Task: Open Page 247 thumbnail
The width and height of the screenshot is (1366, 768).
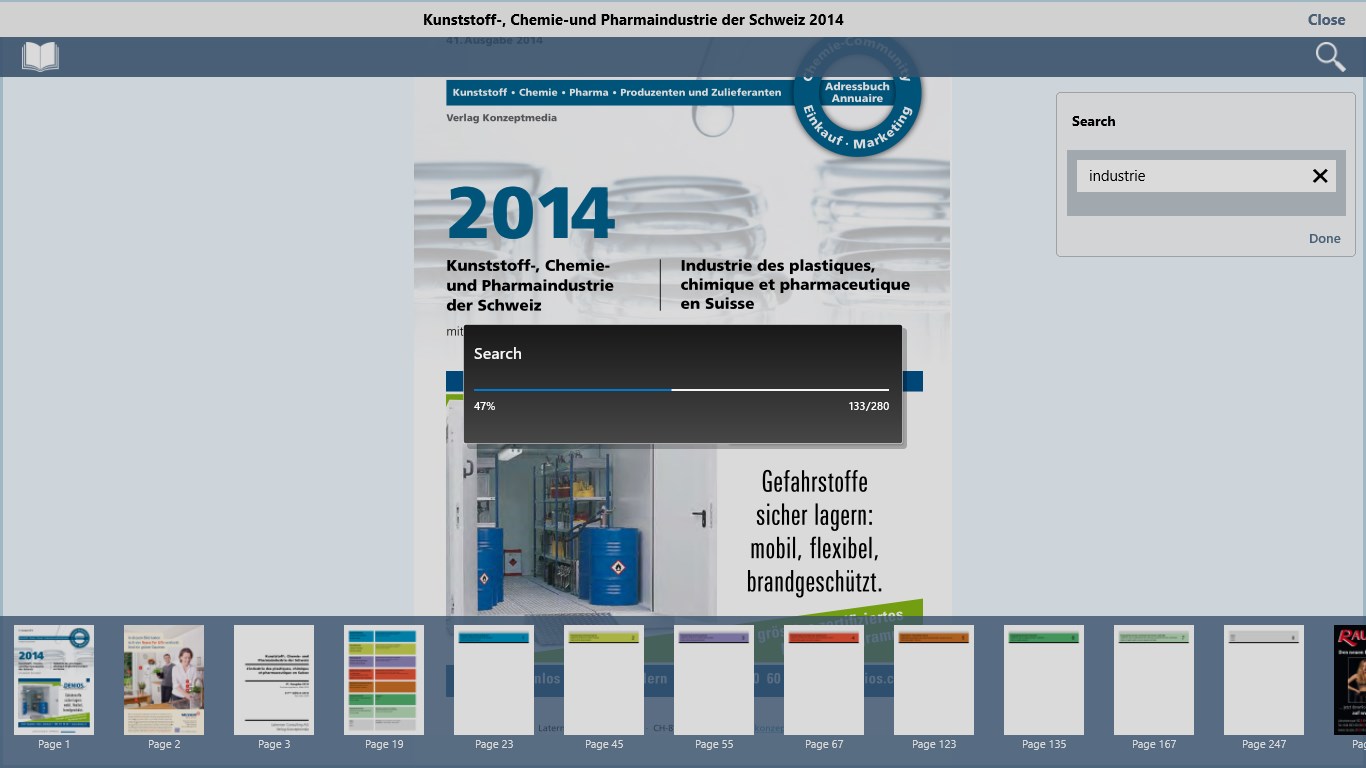Action: click(x=1264, y=680)
